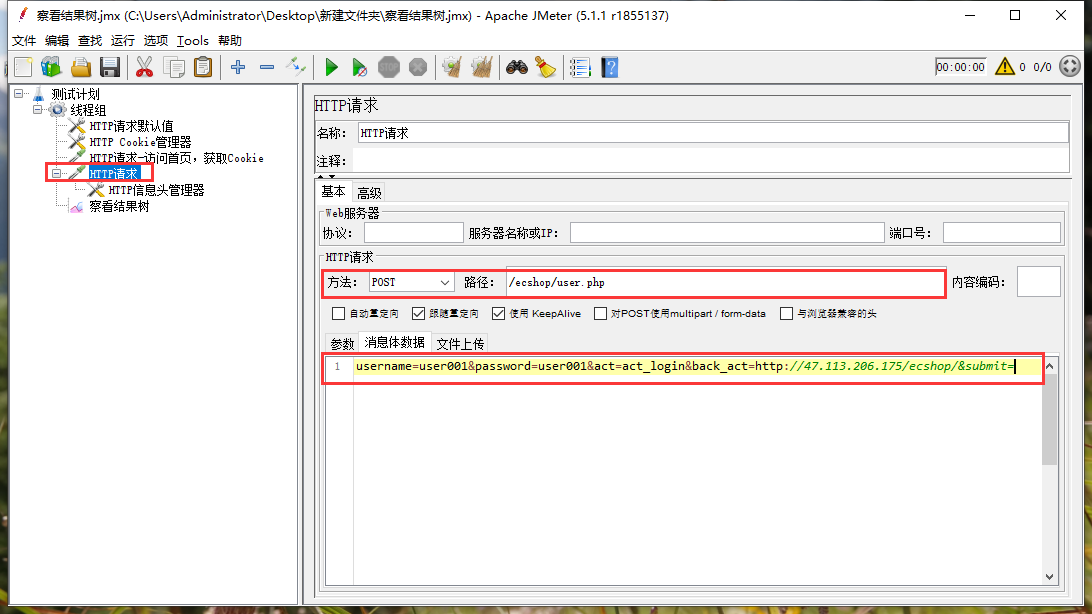Click the 名称 input field

click(x=713, y=133)
